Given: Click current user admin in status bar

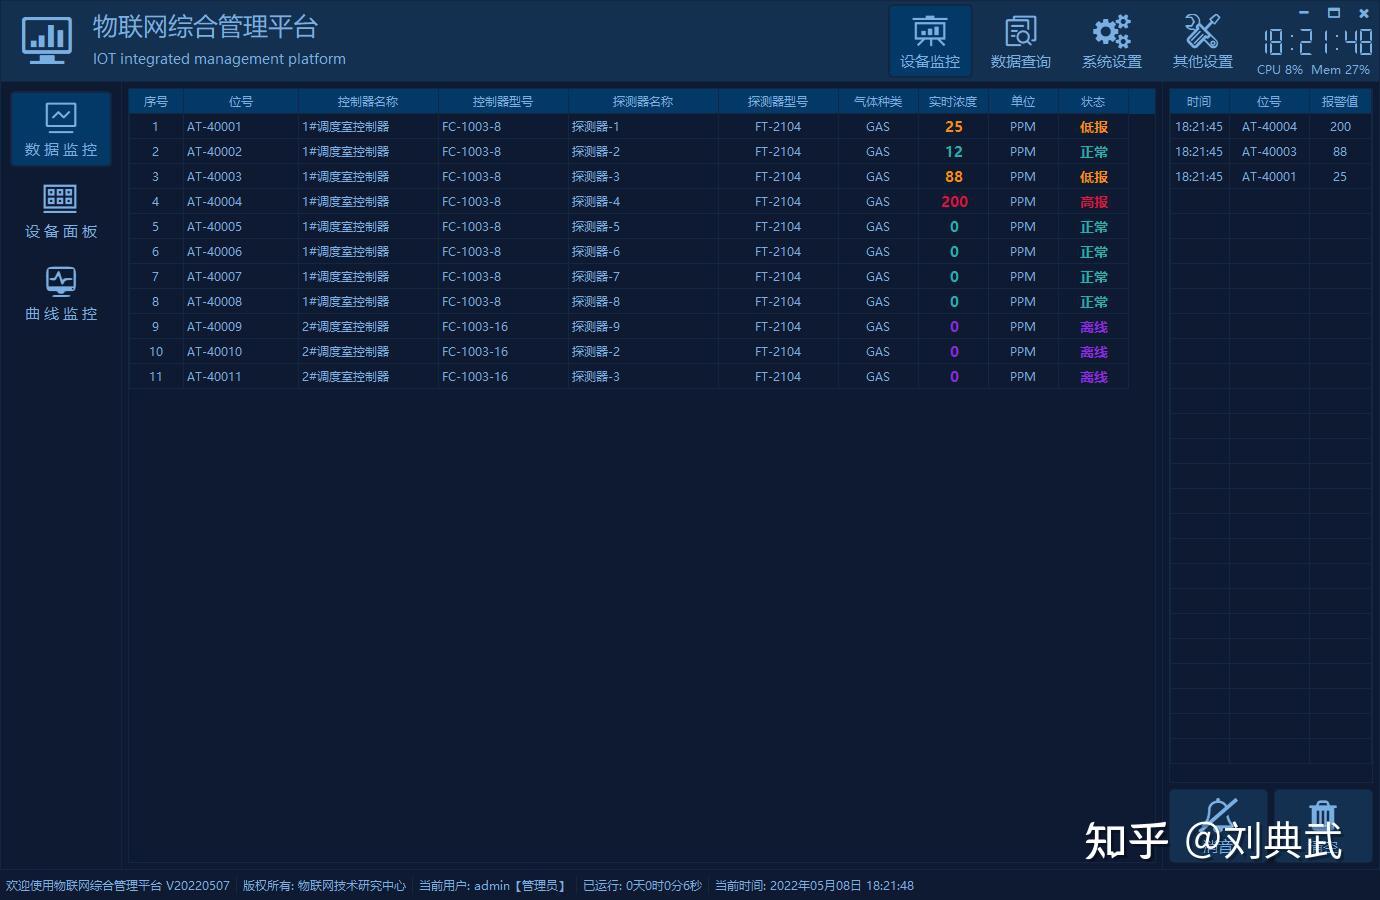Looking at the screenshot, I should [492, 886].
